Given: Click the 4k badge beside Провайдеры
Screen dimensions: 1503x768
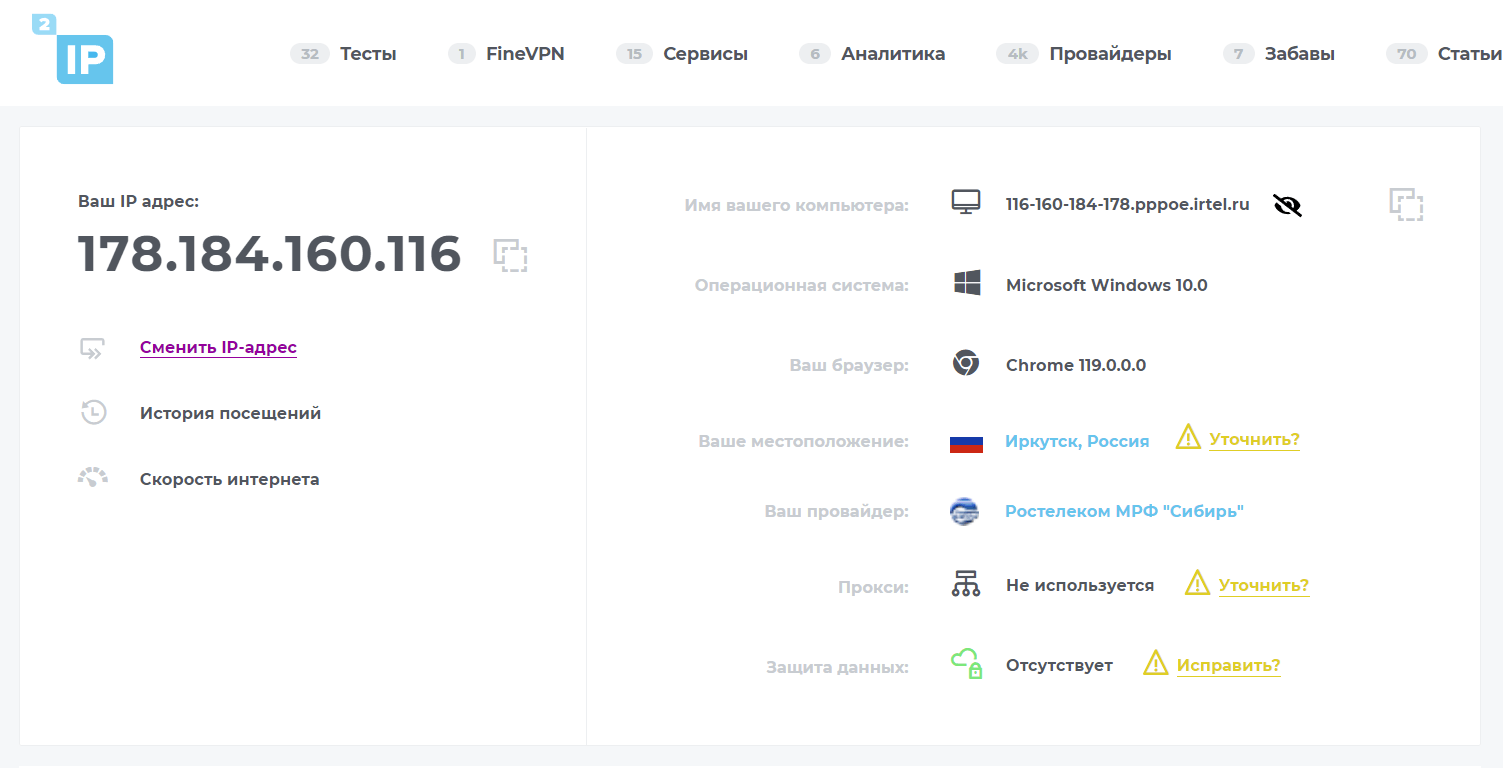Looking at the screenshot, I should 1017,54.
